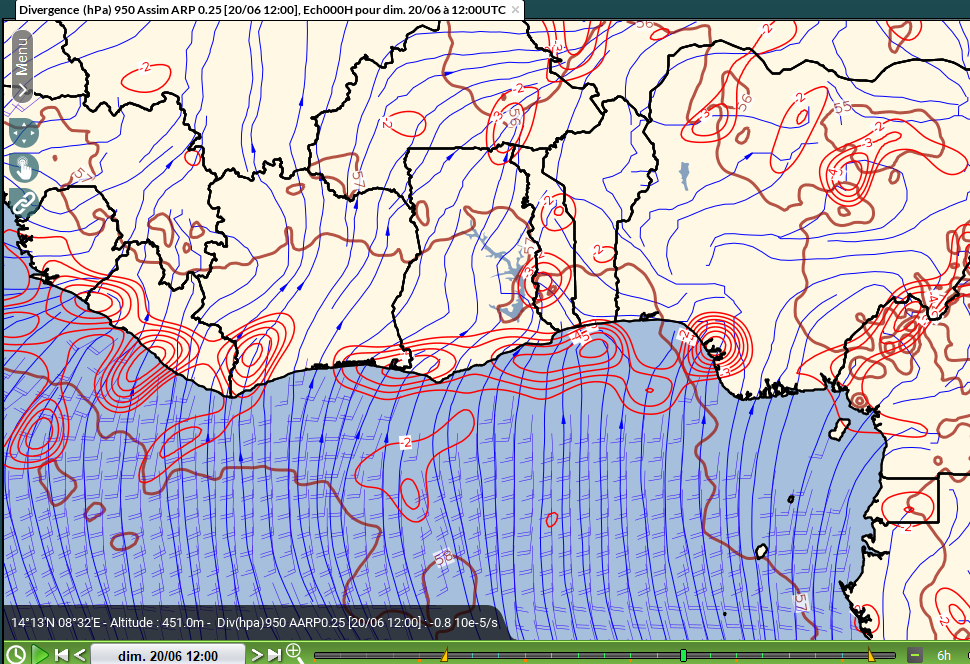Jump to the last time step
Screen dimensions: 970x664
coord(274,654)
